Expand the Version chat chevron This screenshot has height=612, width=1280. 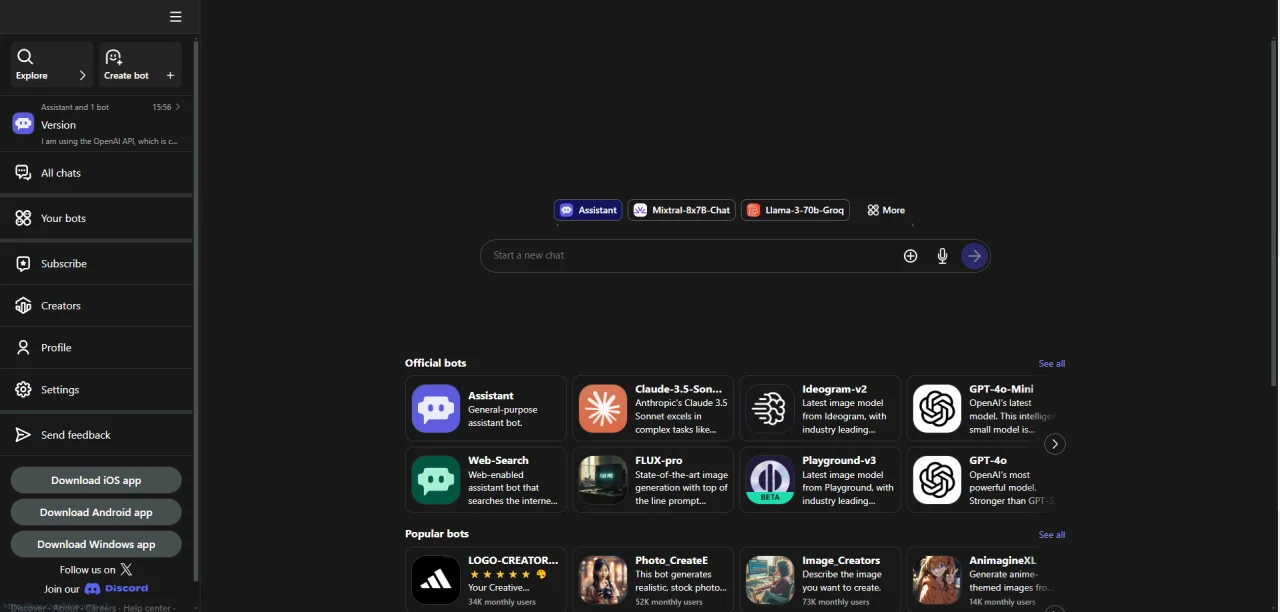[178, 107]
